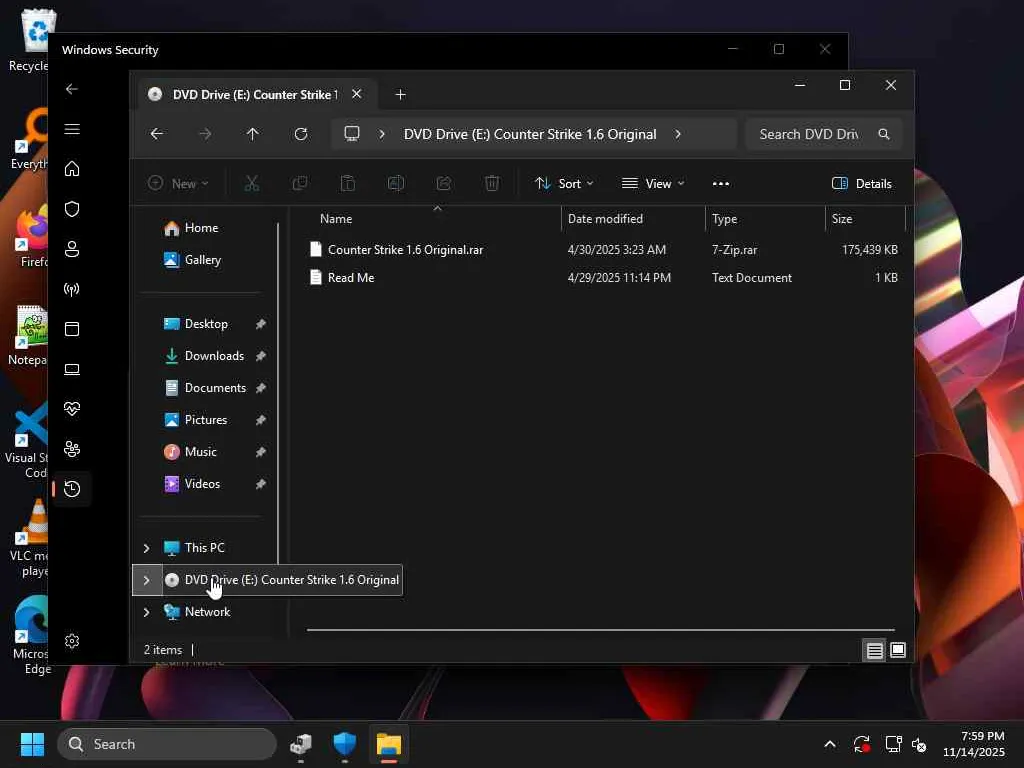Open Windows Security hamburger menu
This screenshot has width=1024, height=768.
click(x=72, y=129)
